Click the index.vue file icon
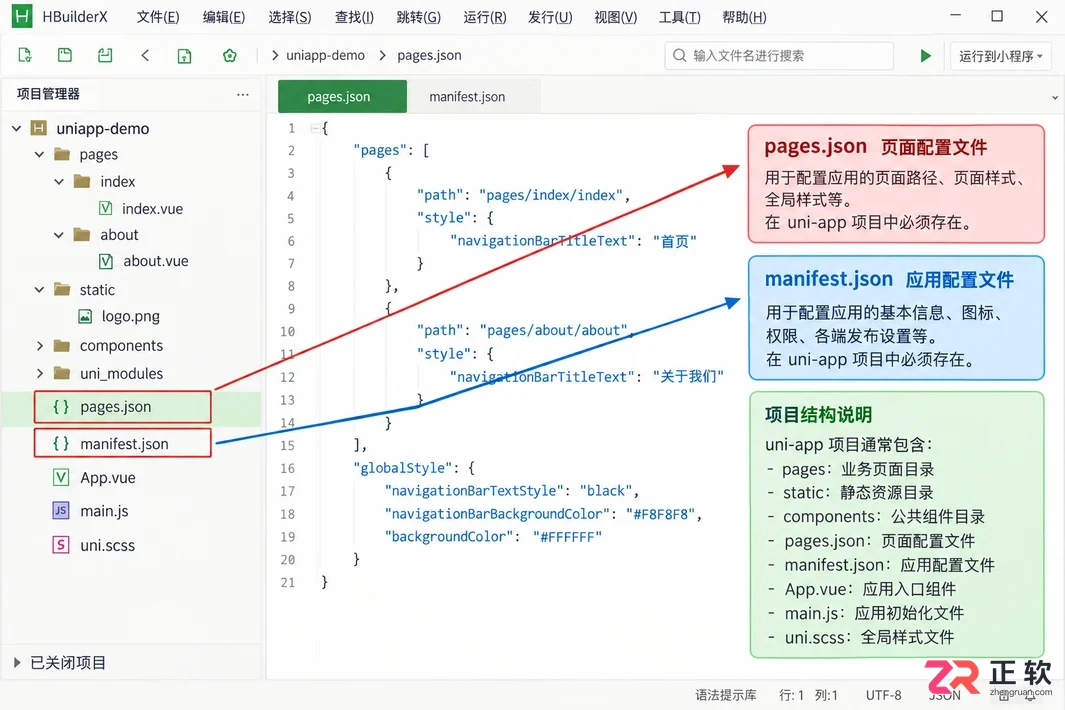 [105, 208]
